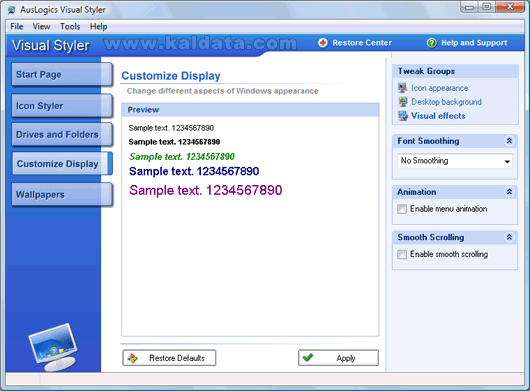530x391 pixels.
Task: Click the green italic sample text
Action: (182, 157)
